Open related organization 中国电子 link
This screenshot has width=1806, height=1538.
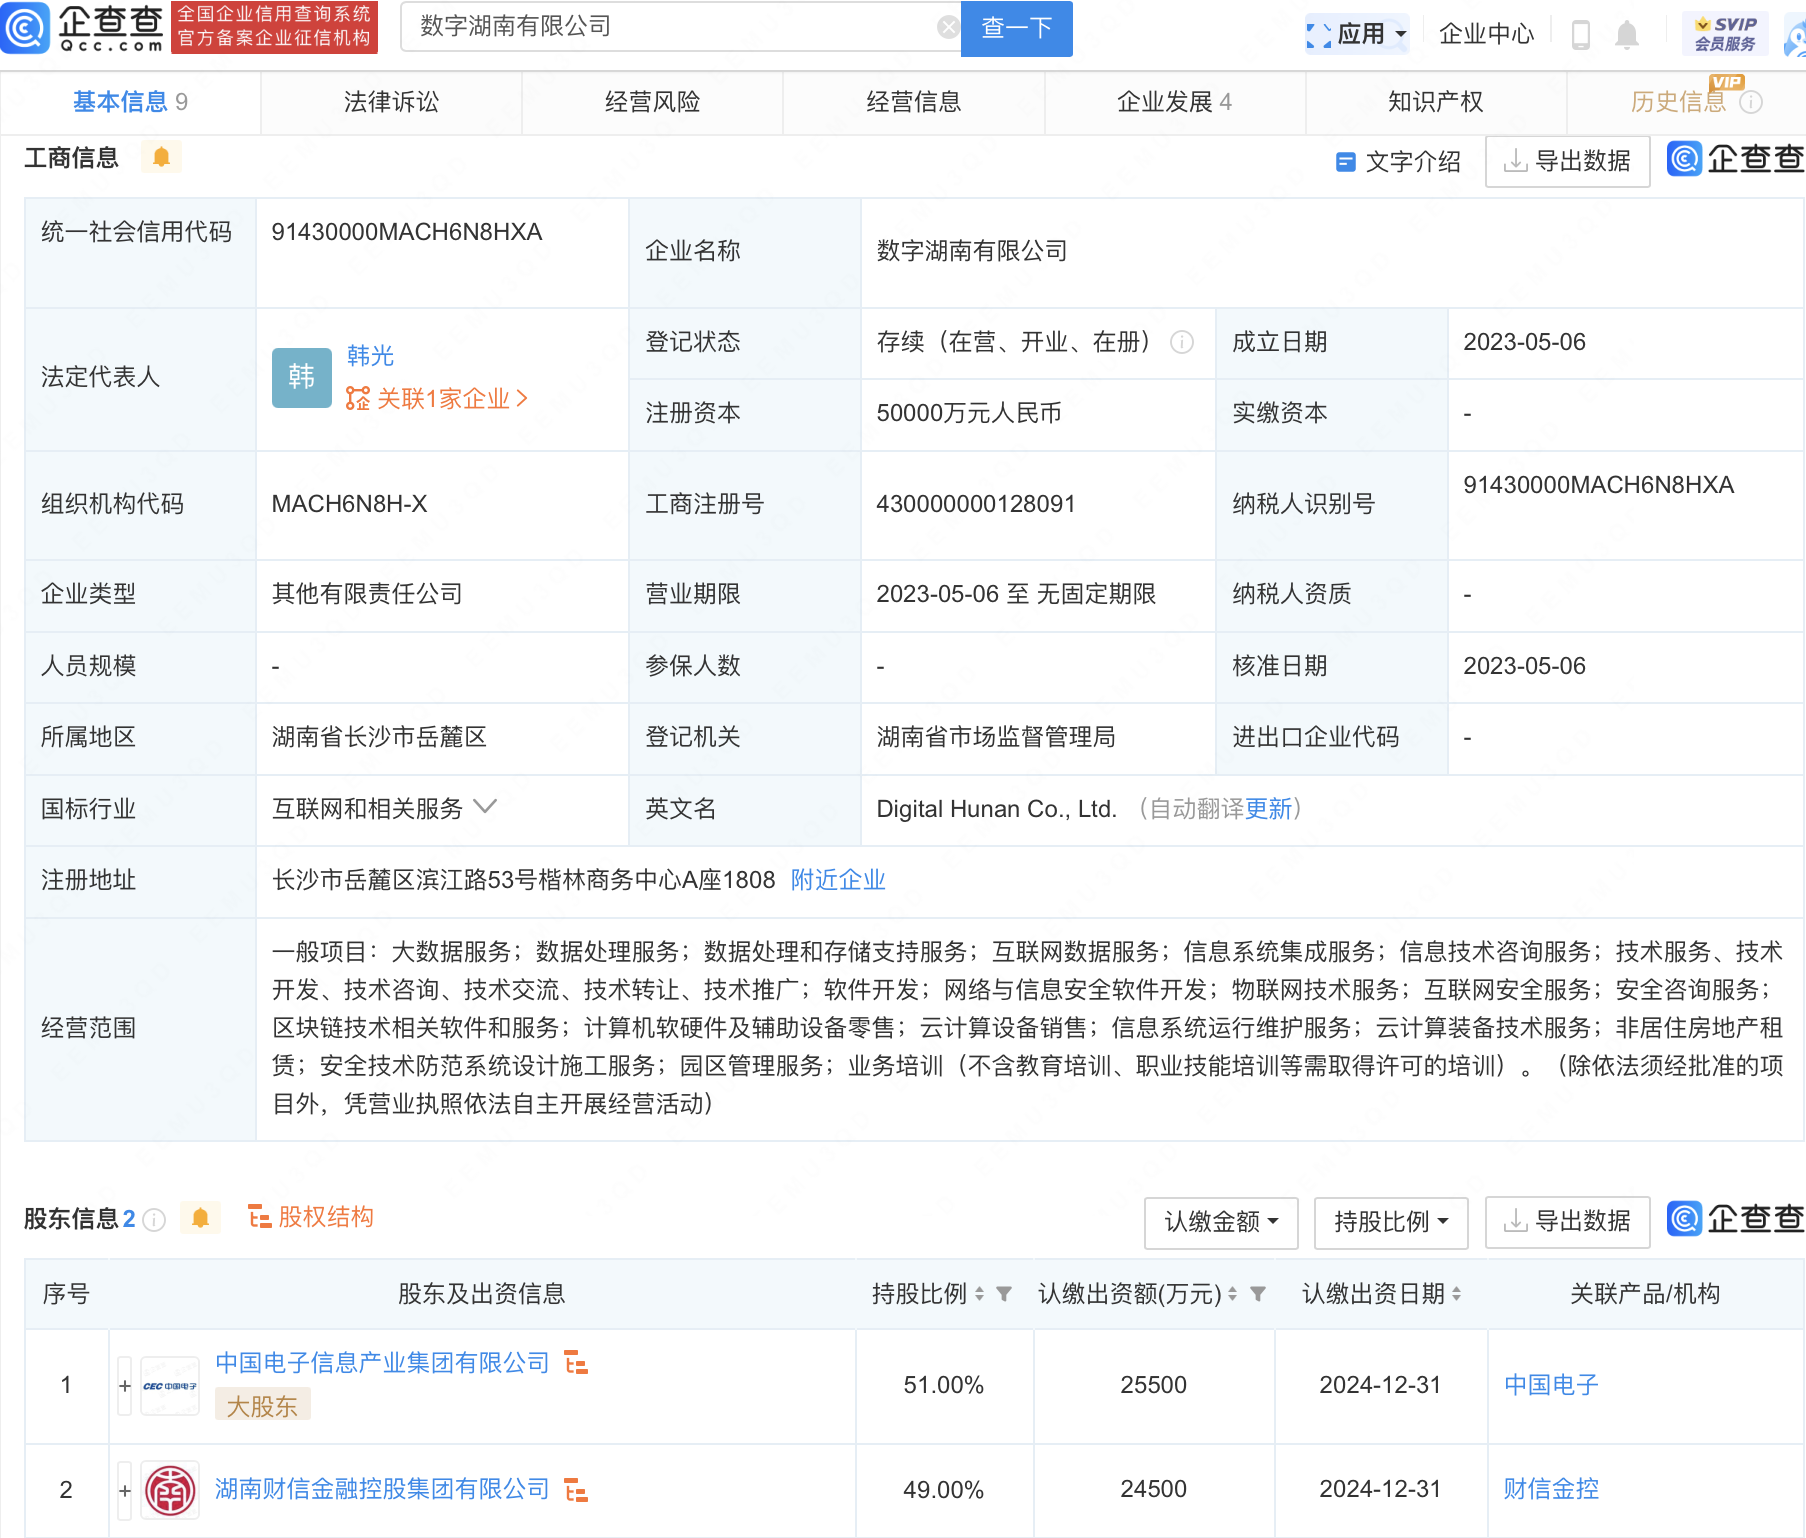pyautogui.click(x=1551, y=1386)
